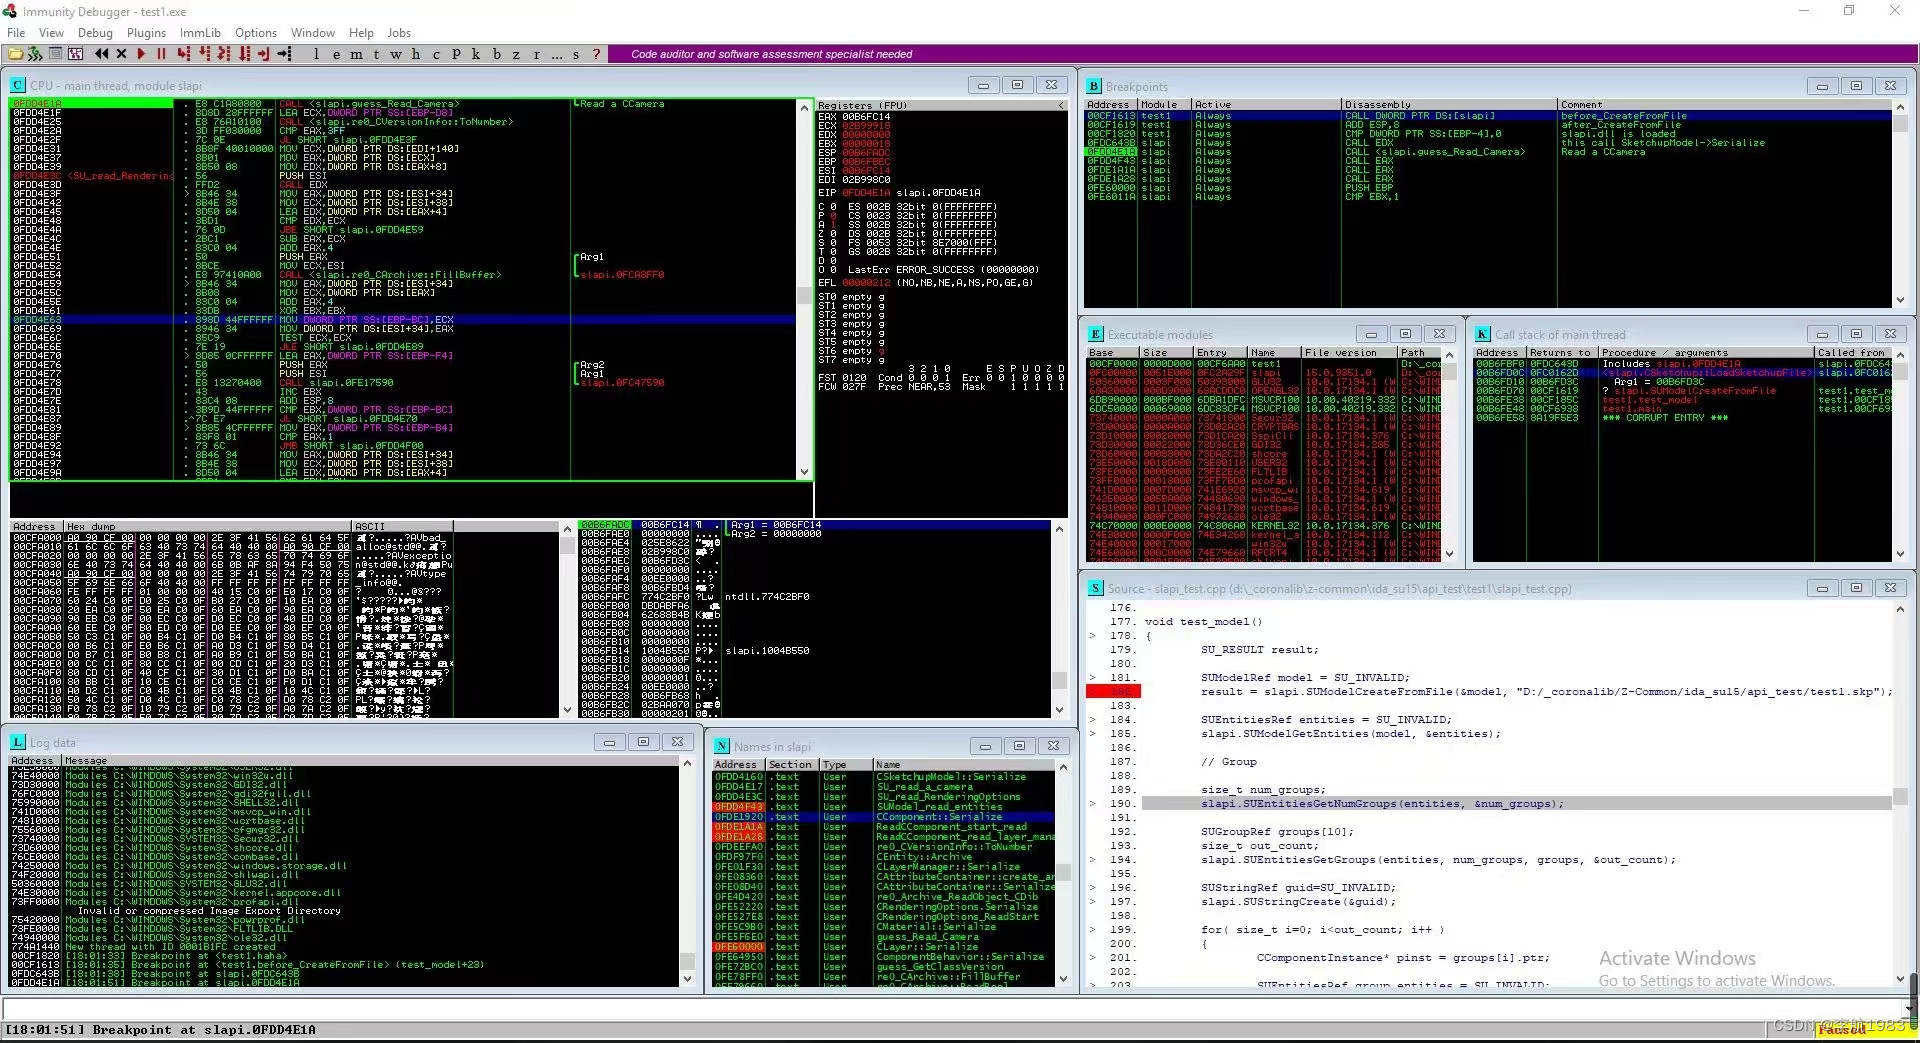Click the Go to address toolbar icon

(x=285, y=54)
